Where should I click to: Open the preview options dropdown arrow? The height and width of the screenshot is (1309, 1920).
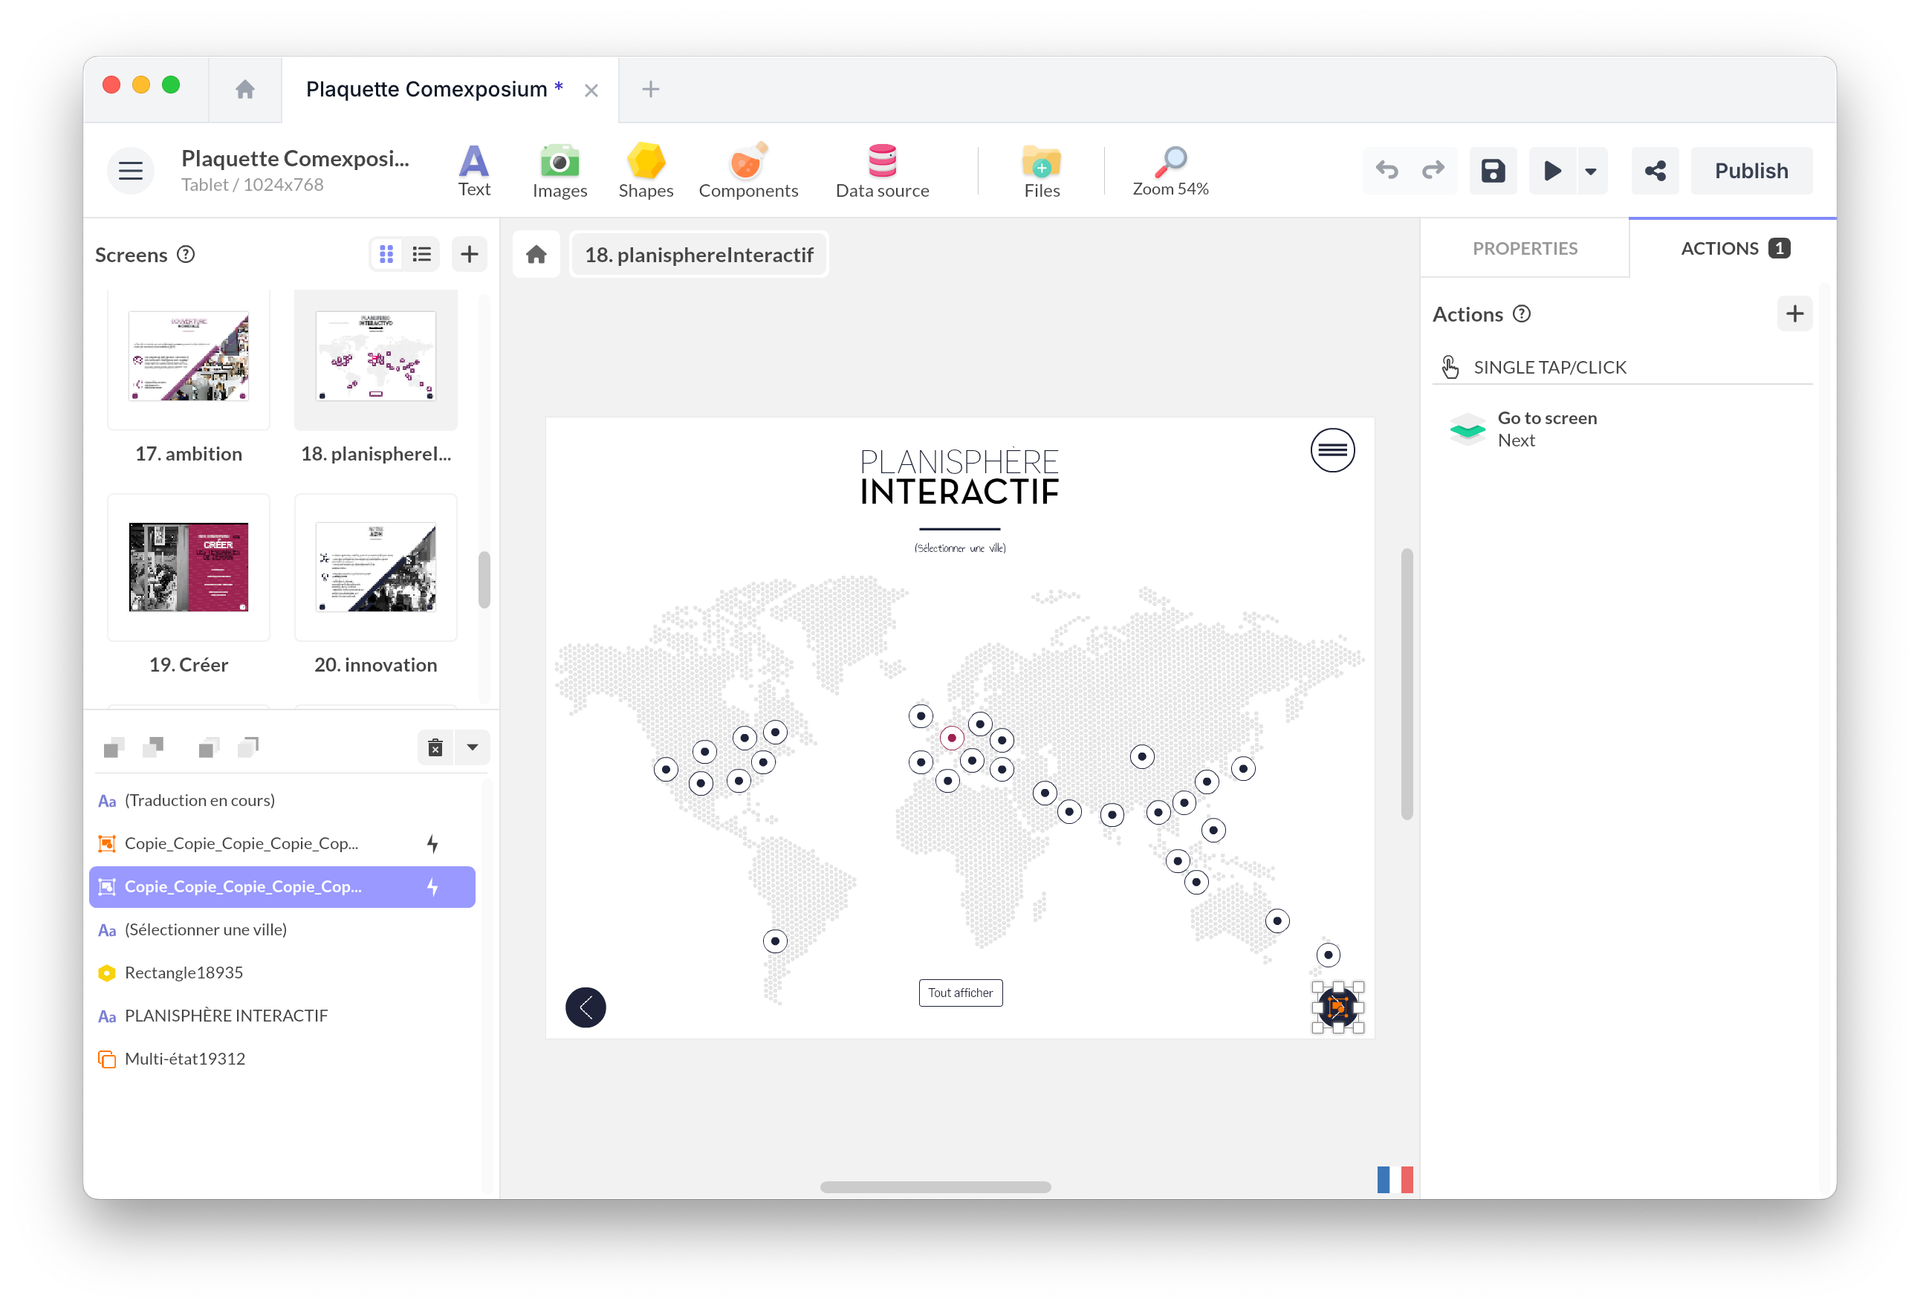pos(1592,171)
